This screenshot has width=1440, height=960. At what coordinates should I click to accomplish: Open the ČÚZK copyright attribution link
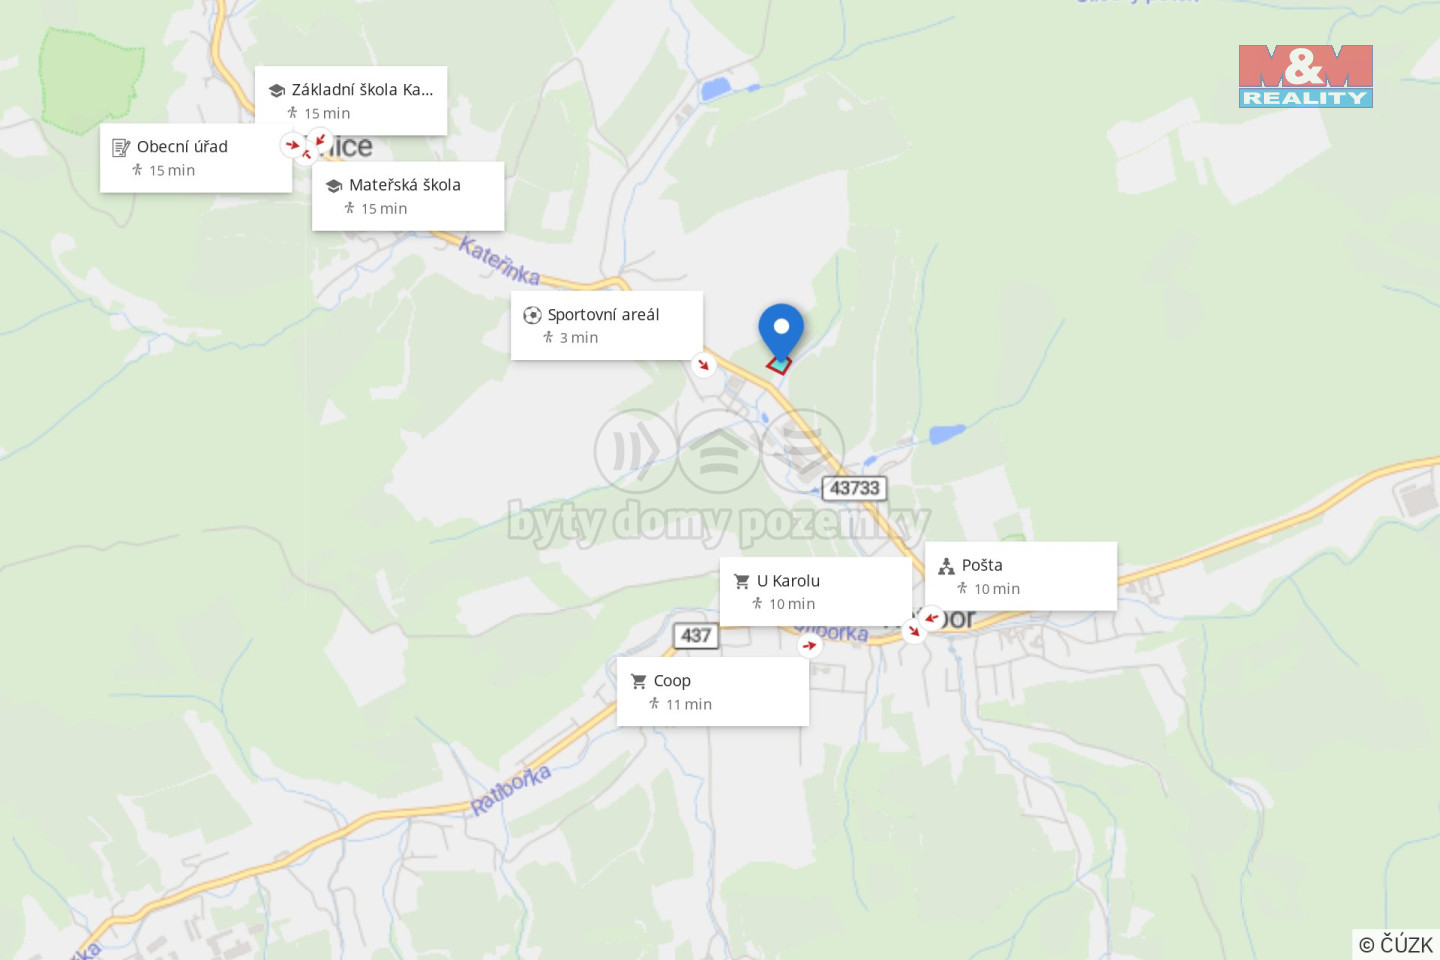pyautogui.click(x=1396, y=944)
